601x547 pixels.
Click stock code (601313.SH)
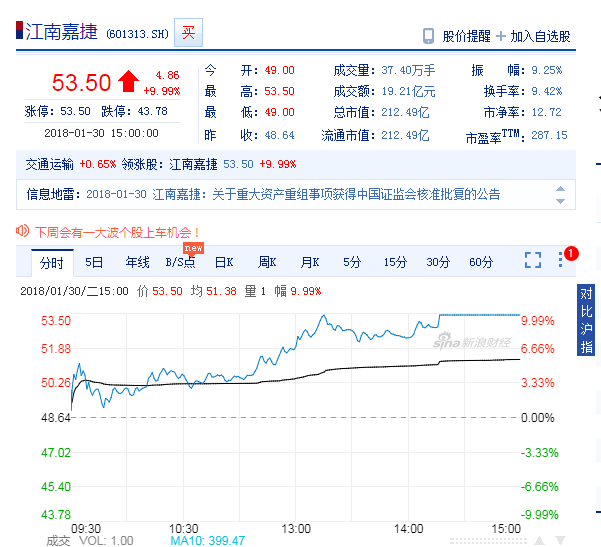137,34
